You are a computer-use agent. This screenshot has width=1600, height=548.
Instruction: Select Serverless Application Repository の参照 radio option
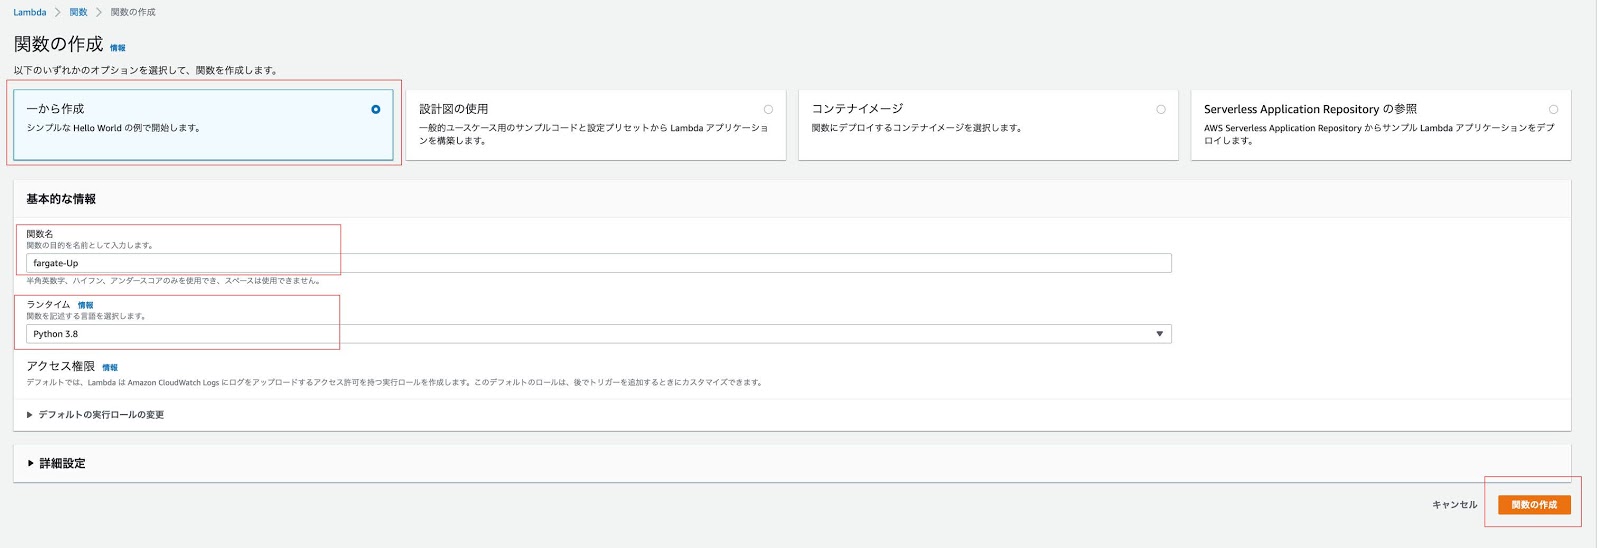1553,109
